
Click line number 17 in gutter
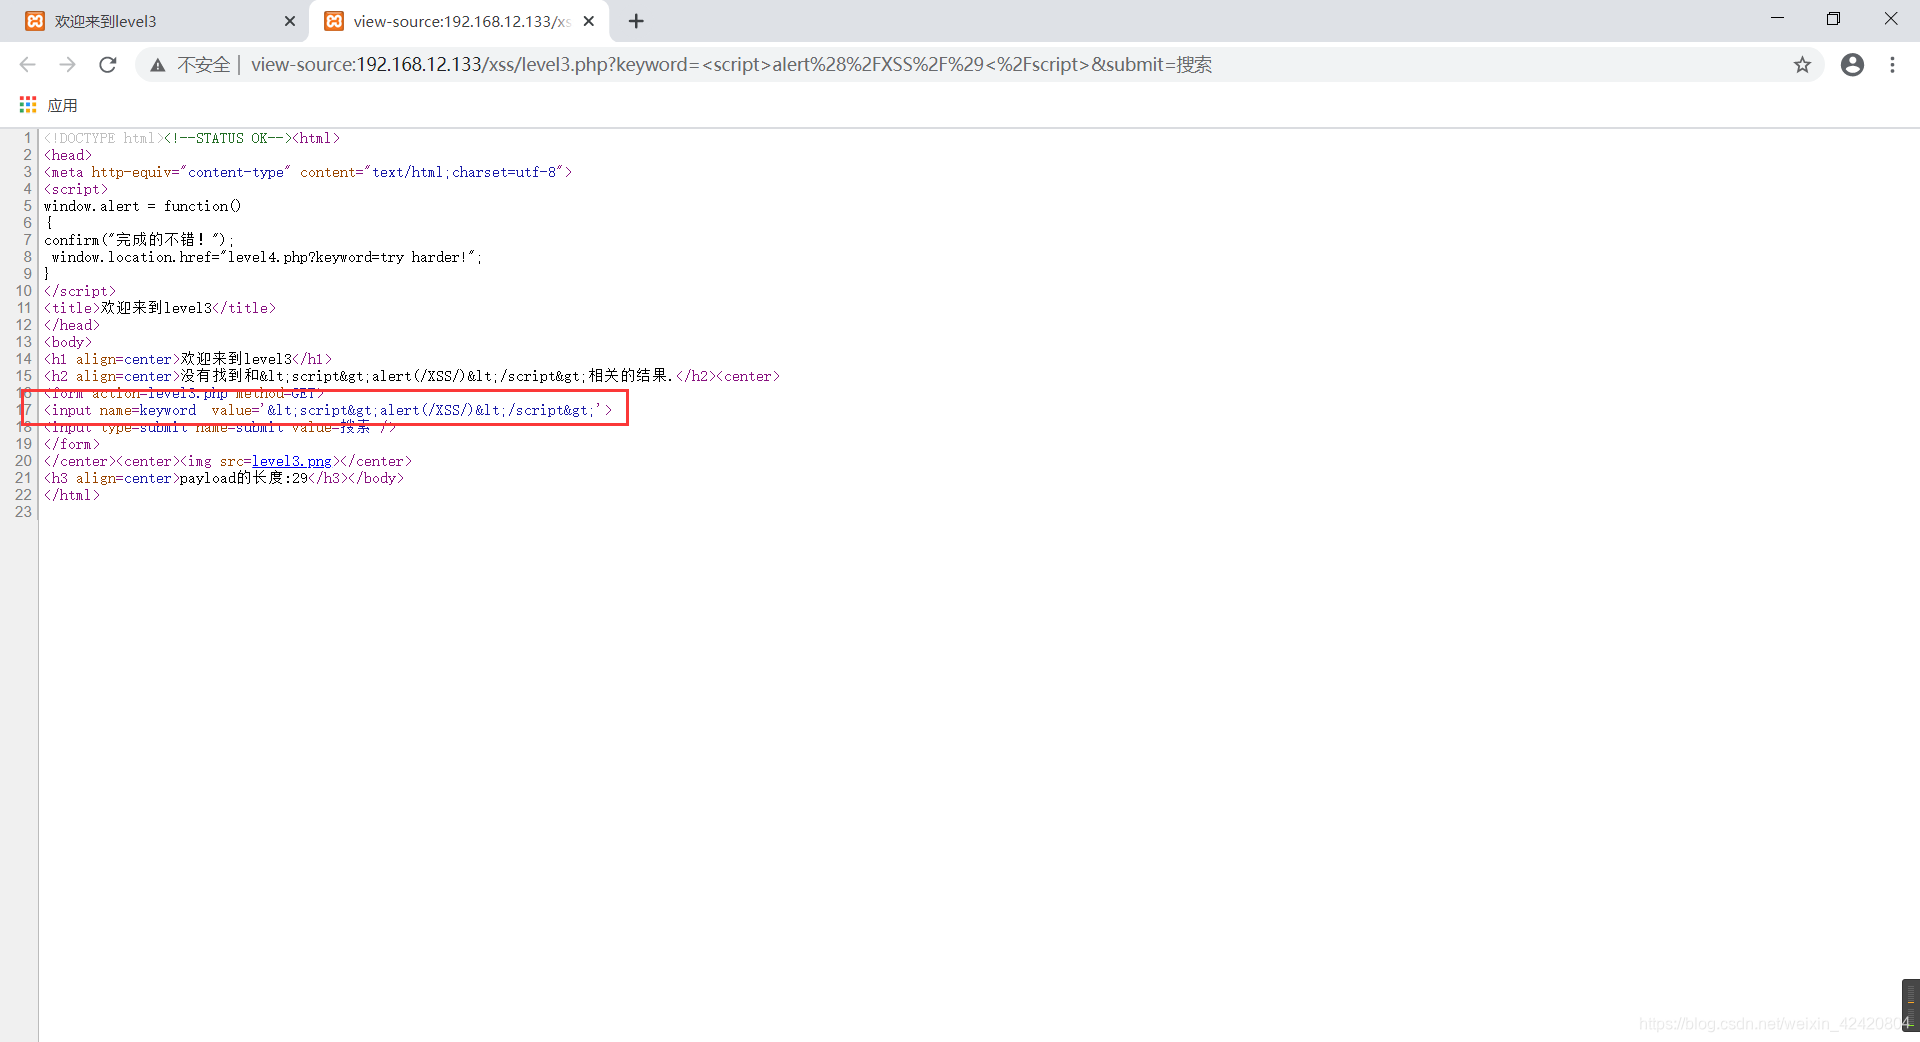[25, 410]
